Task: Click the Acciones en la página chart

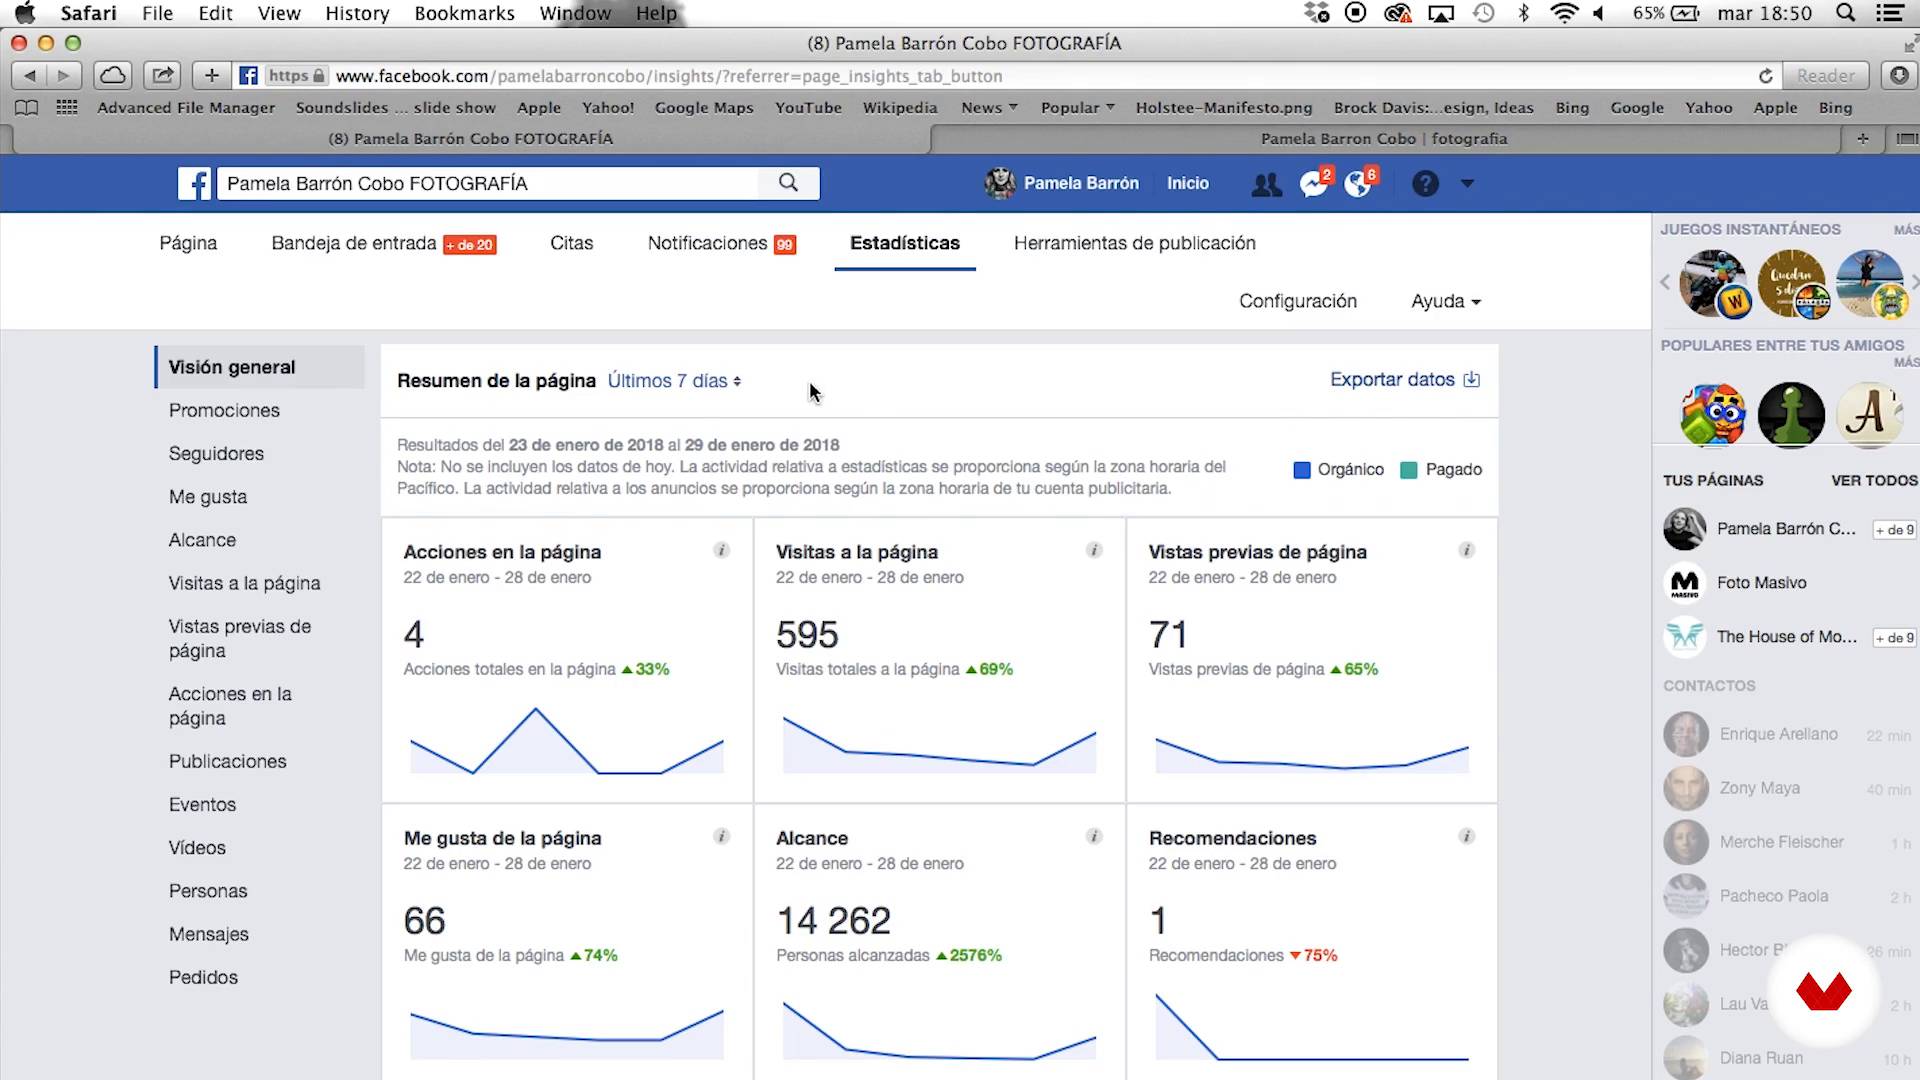Action: [566, 740]
